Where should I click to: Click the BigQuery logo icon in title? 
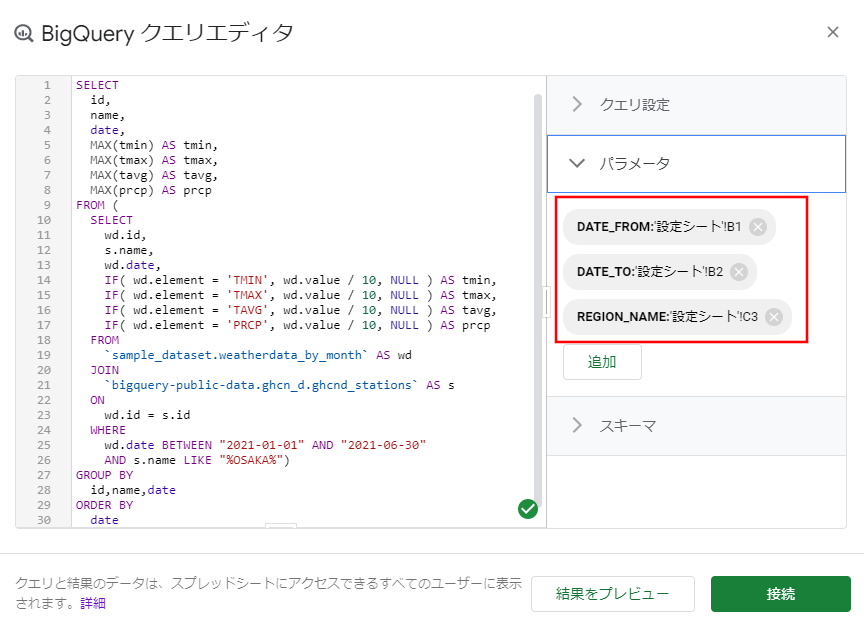tap(24, 34)
